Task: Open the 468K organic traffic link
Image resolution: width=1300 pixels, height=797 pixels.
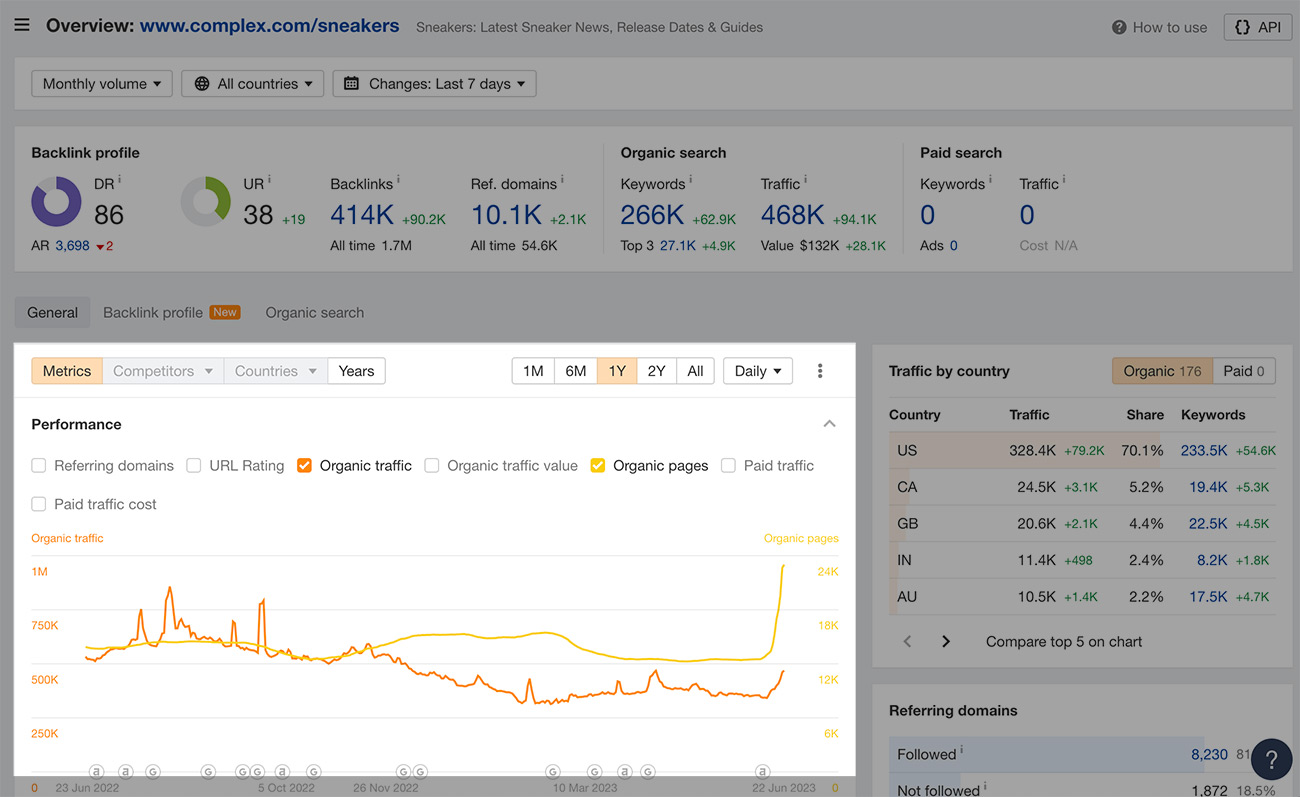Action: click(x=793, y=215)
